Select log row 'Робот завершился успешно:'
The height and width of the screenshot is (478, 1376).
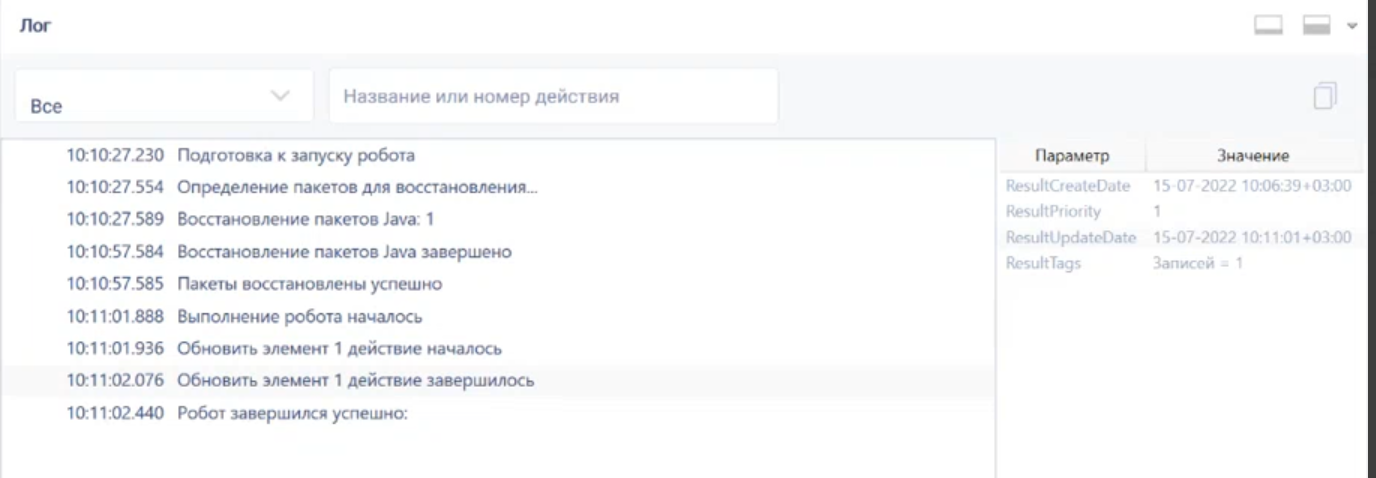point(498,413)
